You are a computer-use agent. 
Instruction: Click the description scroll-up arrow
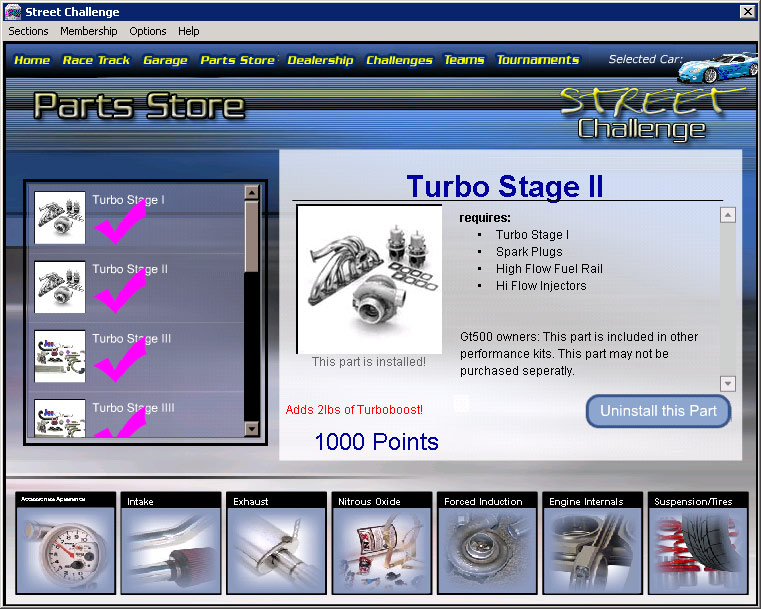pos(728,215)
